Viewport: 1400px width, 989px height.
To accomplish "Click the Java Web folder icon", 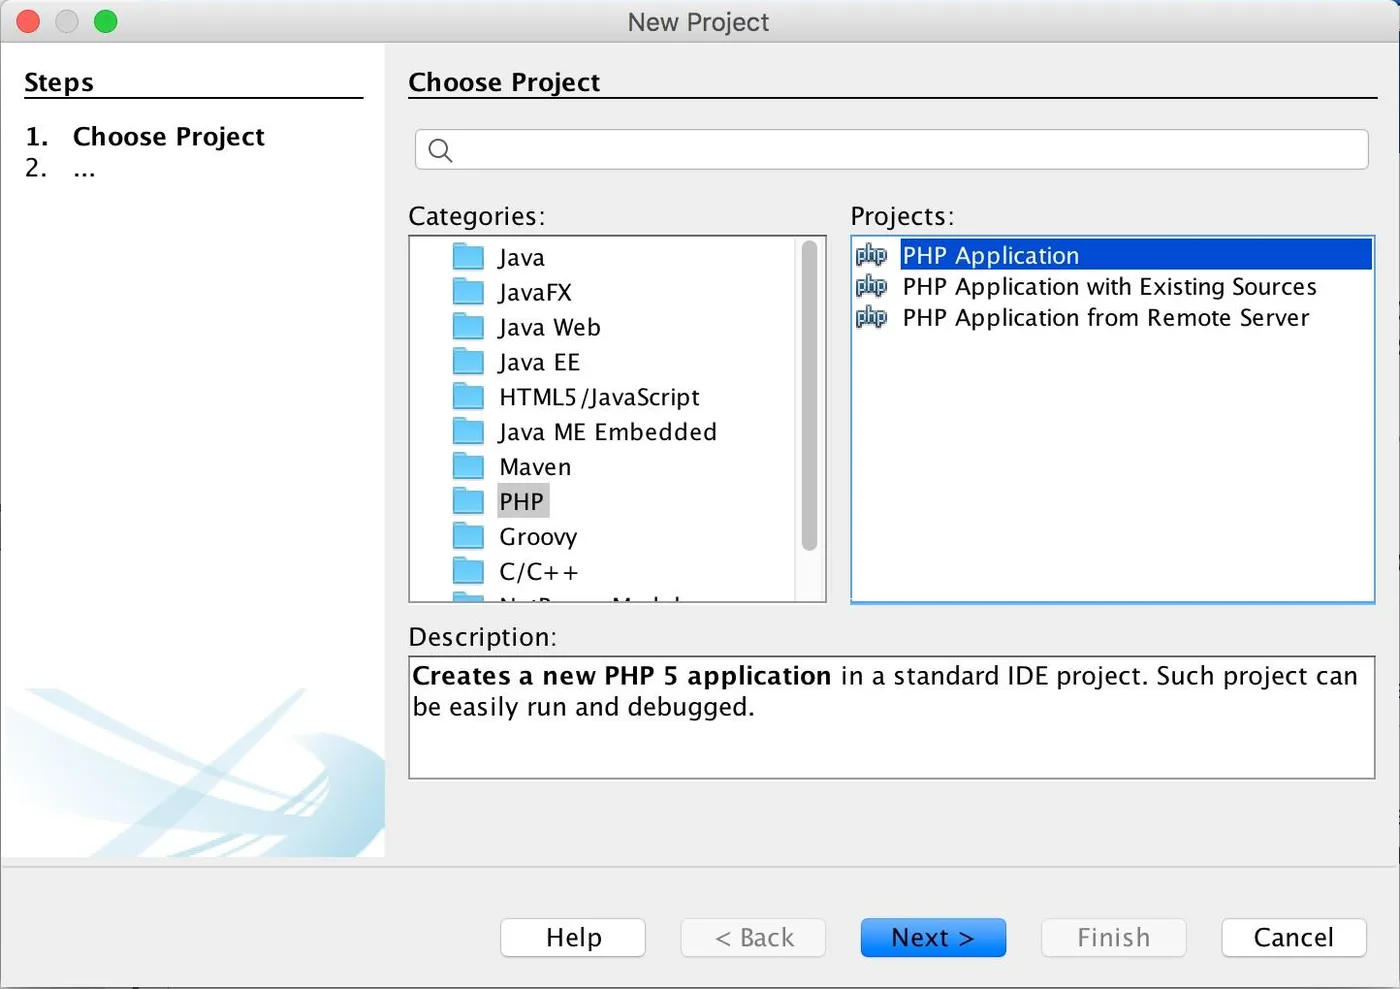I will click(468, 326).
